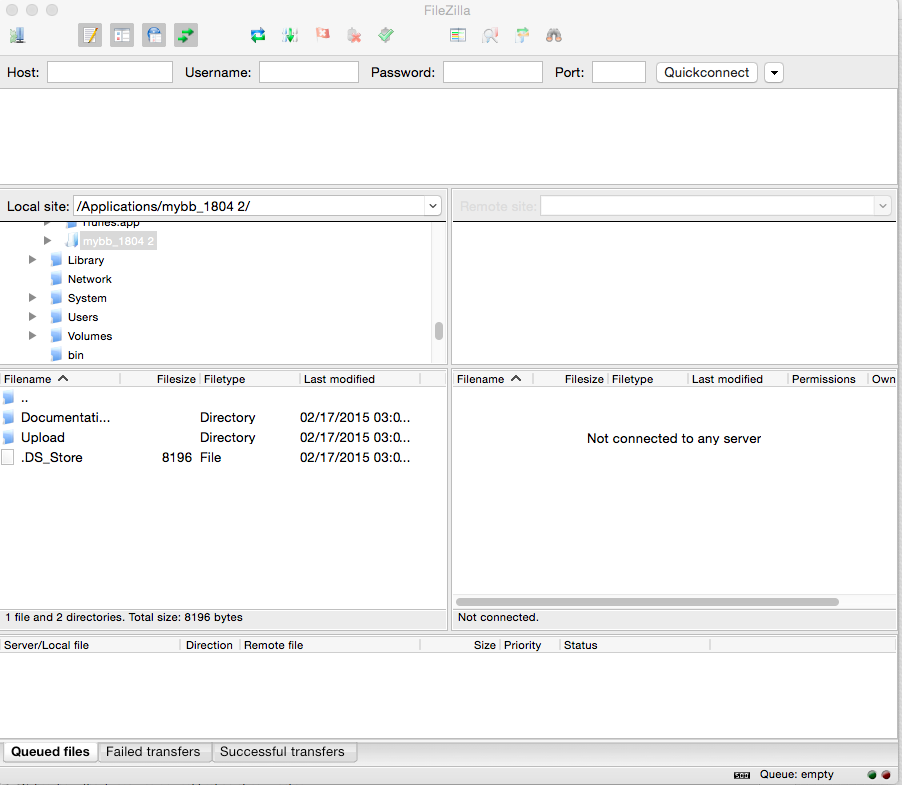Image resolution: width=902 pixels, height=785 pixels.
Task: Click the Username input field
Action: coord(309,72)
